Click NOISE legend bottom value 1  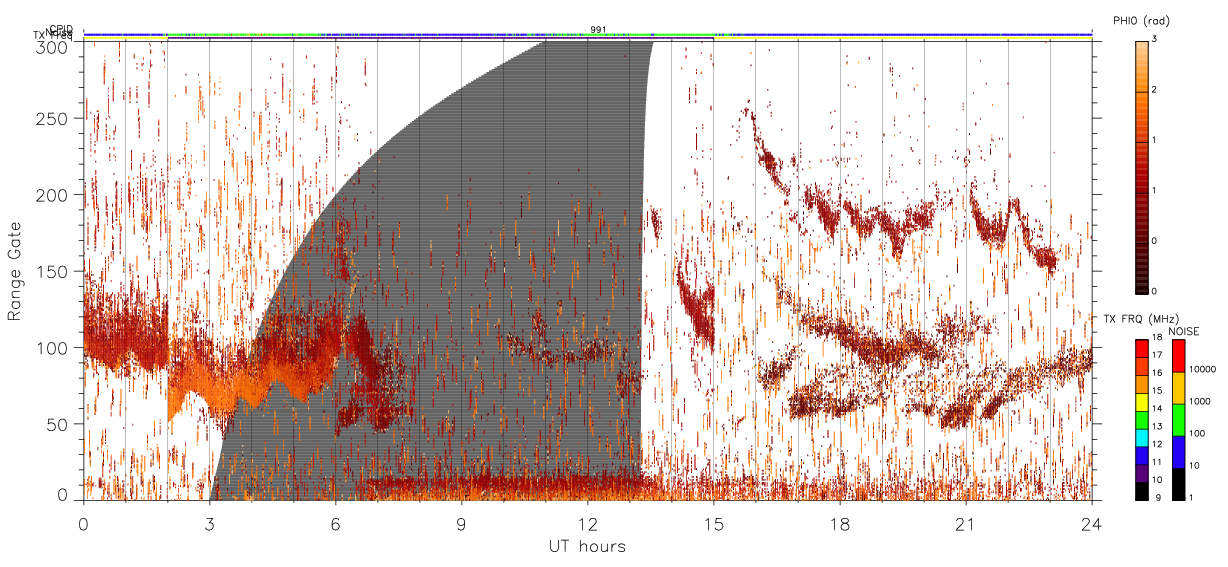click(1191, 497)
